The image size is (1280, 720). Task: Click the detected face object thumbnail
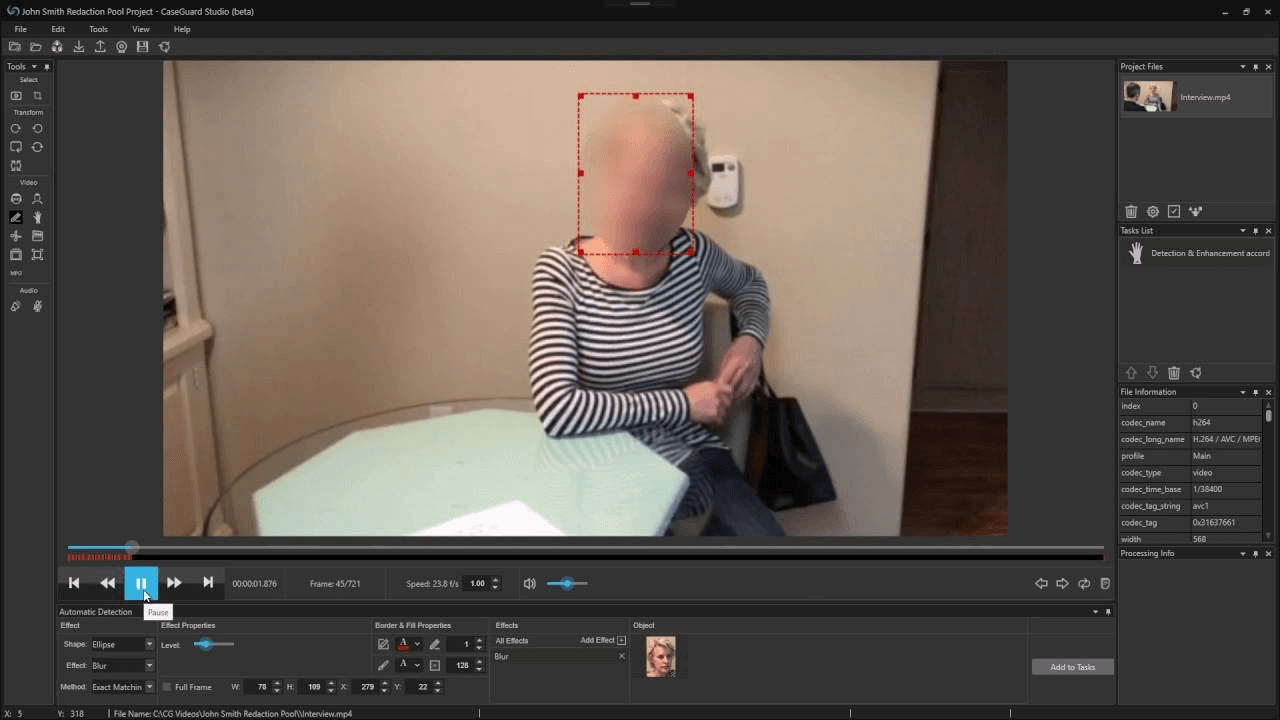tap(661, 657)
